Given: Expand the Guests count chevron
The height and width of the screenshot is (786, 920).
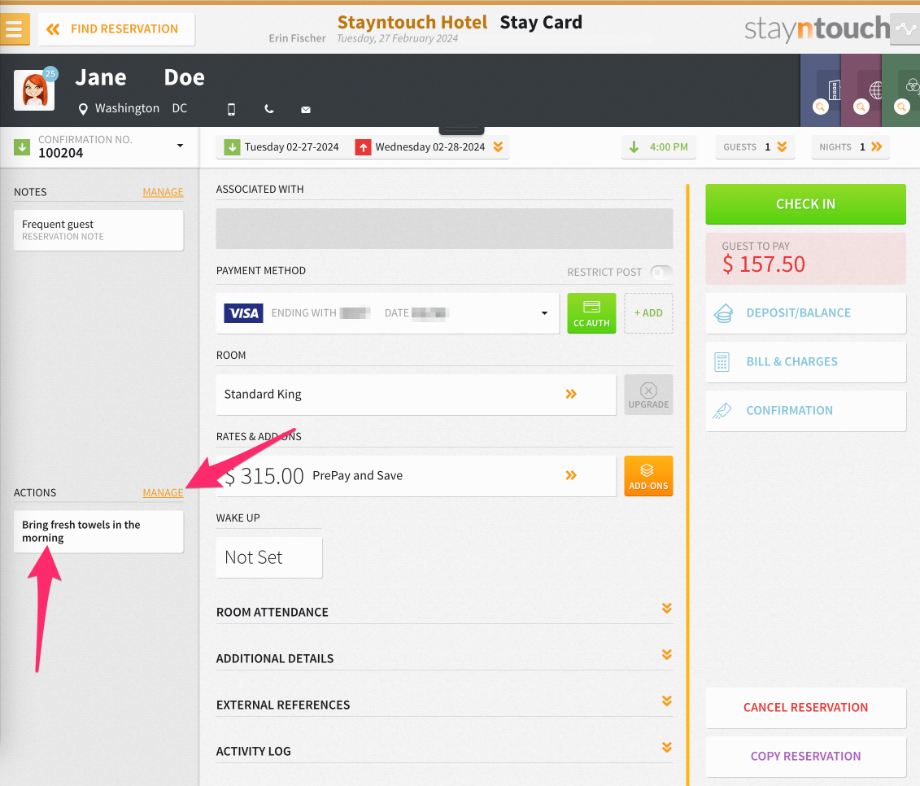Looking at the screenshot, I should pos(782,147).
